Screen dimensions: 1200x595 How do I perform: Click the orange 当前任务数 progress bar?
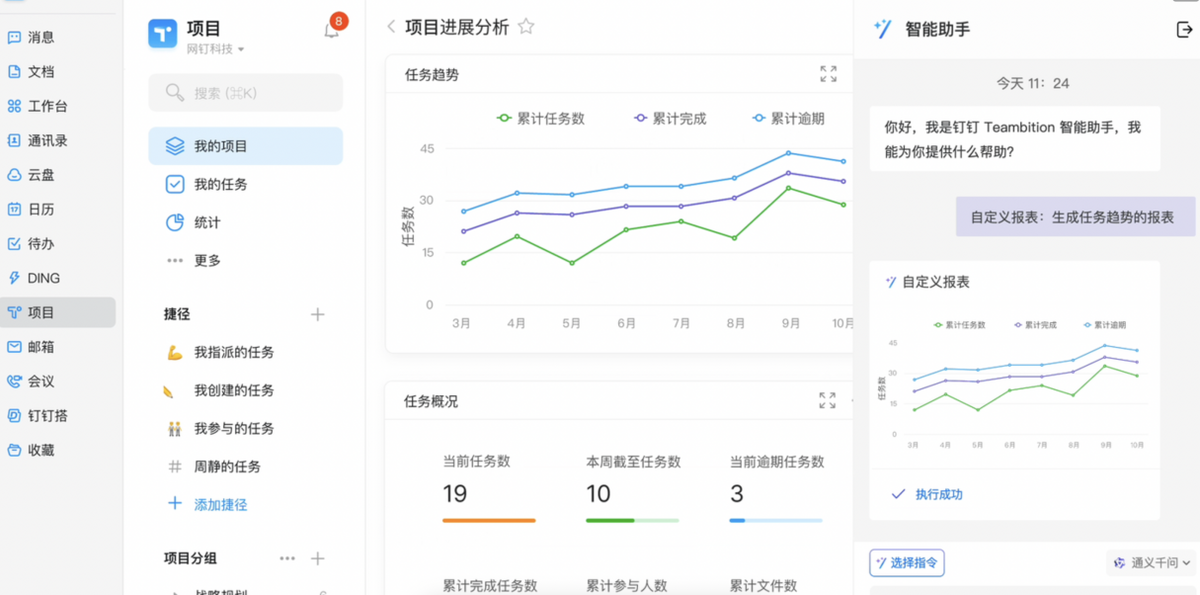click(489, 520)
